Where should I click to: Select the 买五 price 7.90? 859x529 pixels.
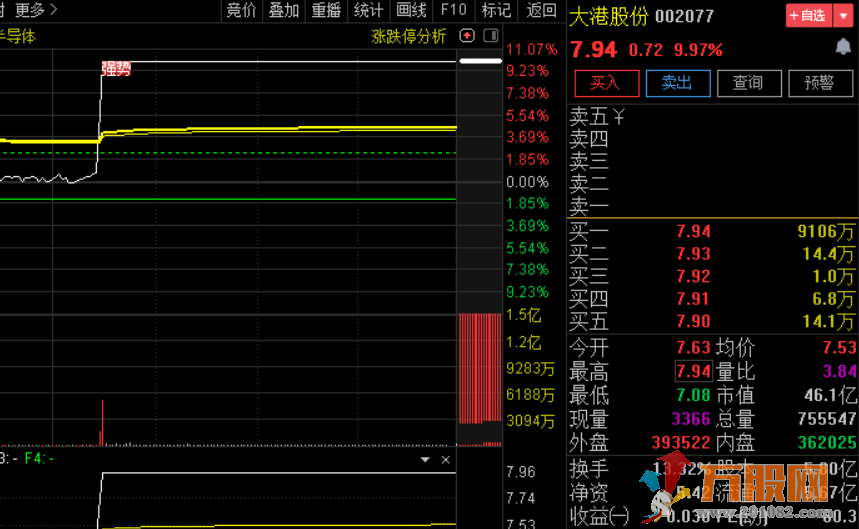[693, 321]
